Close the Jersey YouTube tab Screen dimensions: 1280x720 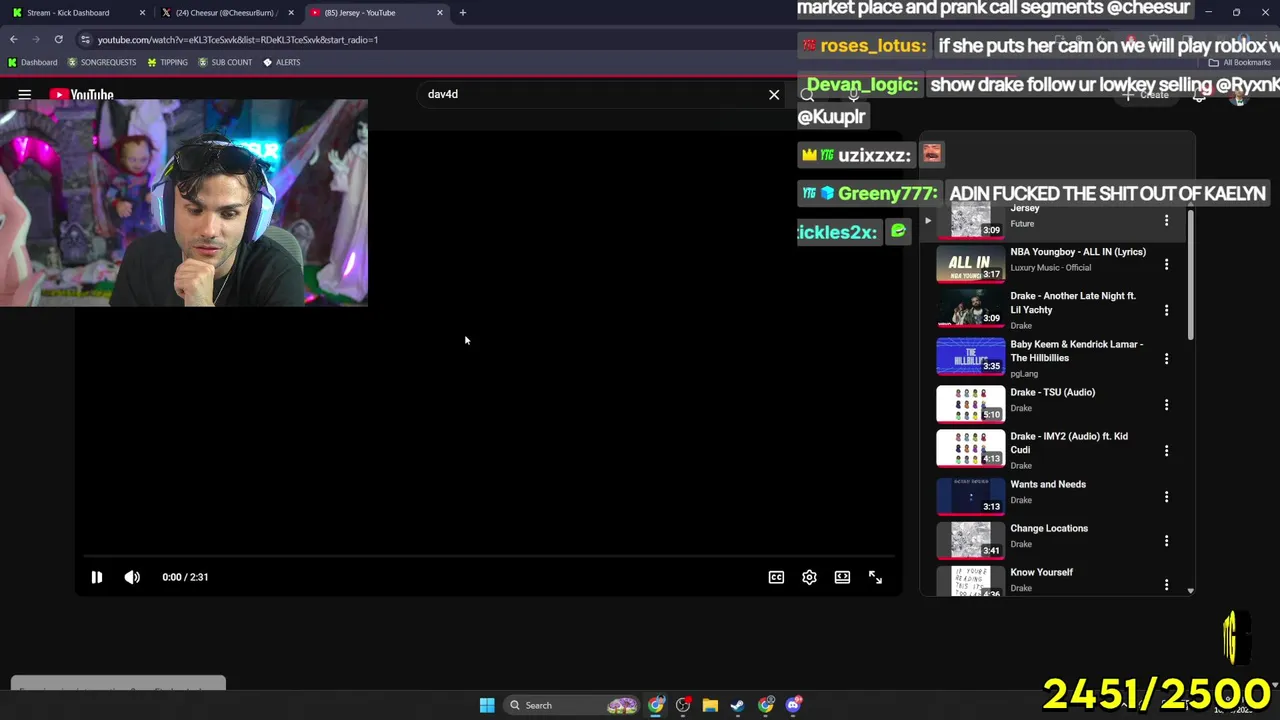click(440, 13)
